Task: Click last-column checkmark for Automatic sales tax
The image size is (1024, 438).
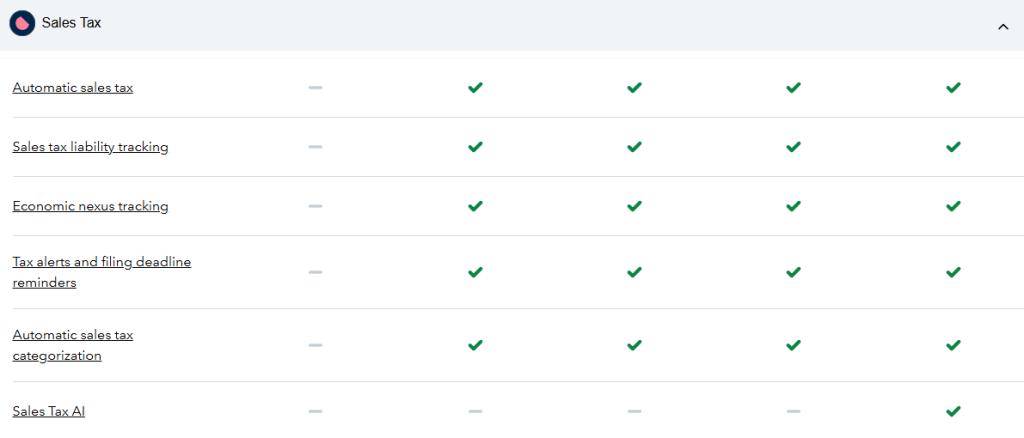Action: click(953, 87)
